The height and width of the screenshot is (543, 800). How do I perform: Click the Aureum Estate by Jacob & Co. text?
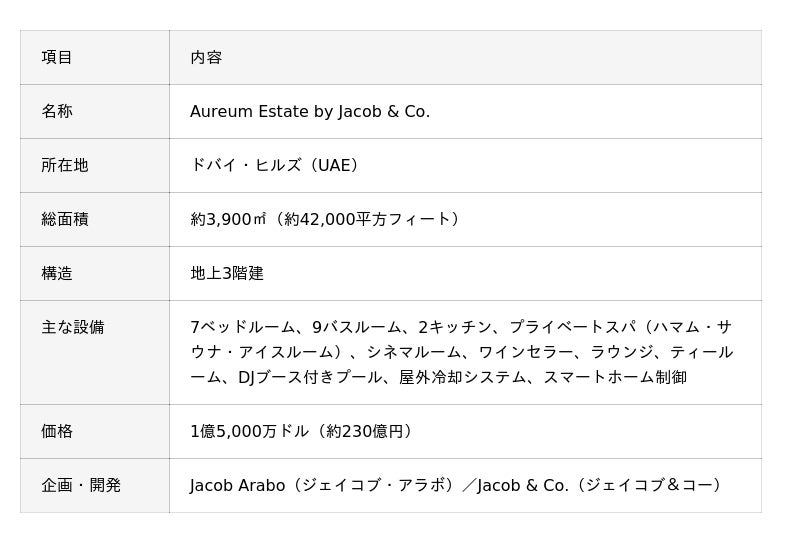pos(310,111)
